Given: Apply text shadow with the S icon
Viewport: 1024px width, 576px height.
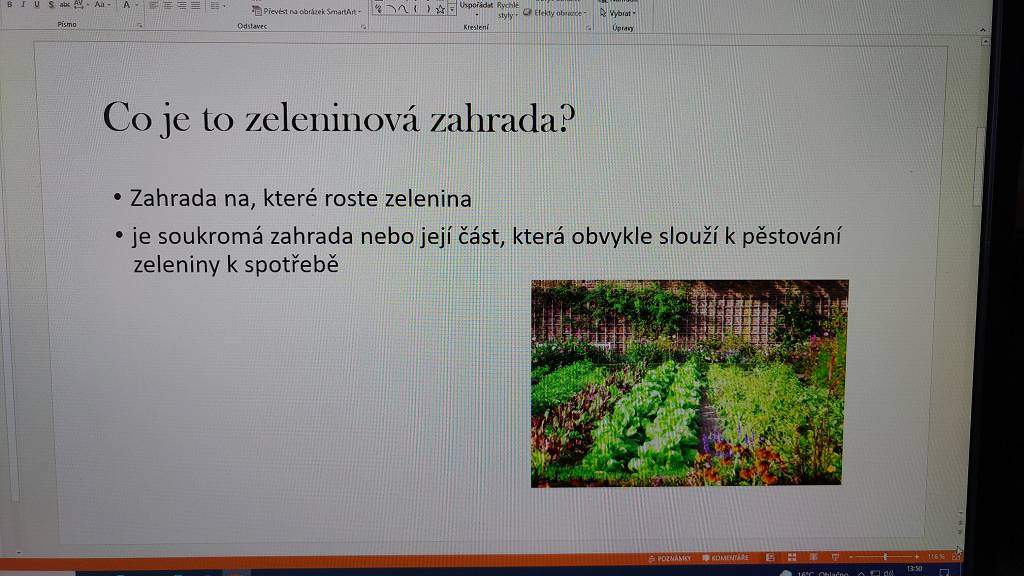Looking at the screenshot, I should point(51,5).
